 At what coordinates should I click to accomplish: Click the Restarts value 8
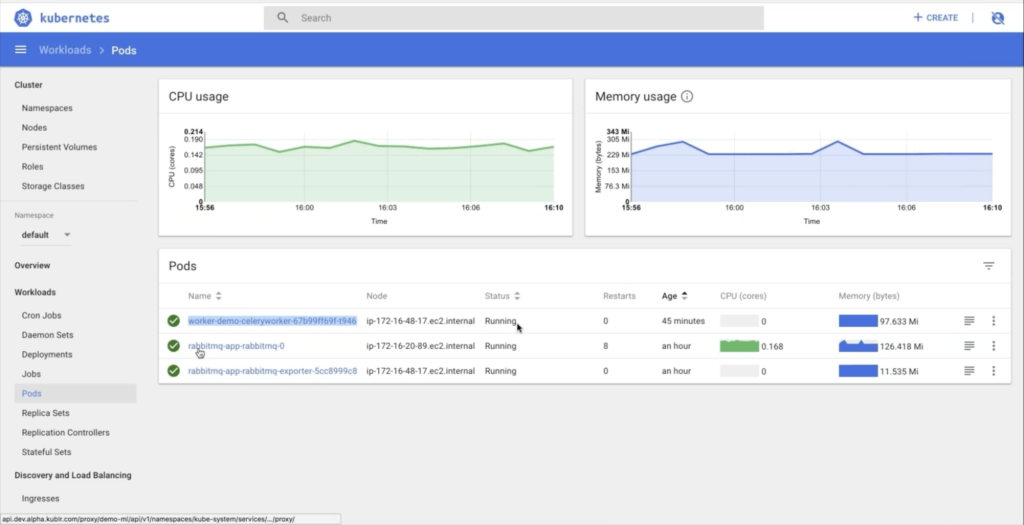point(606,345)
